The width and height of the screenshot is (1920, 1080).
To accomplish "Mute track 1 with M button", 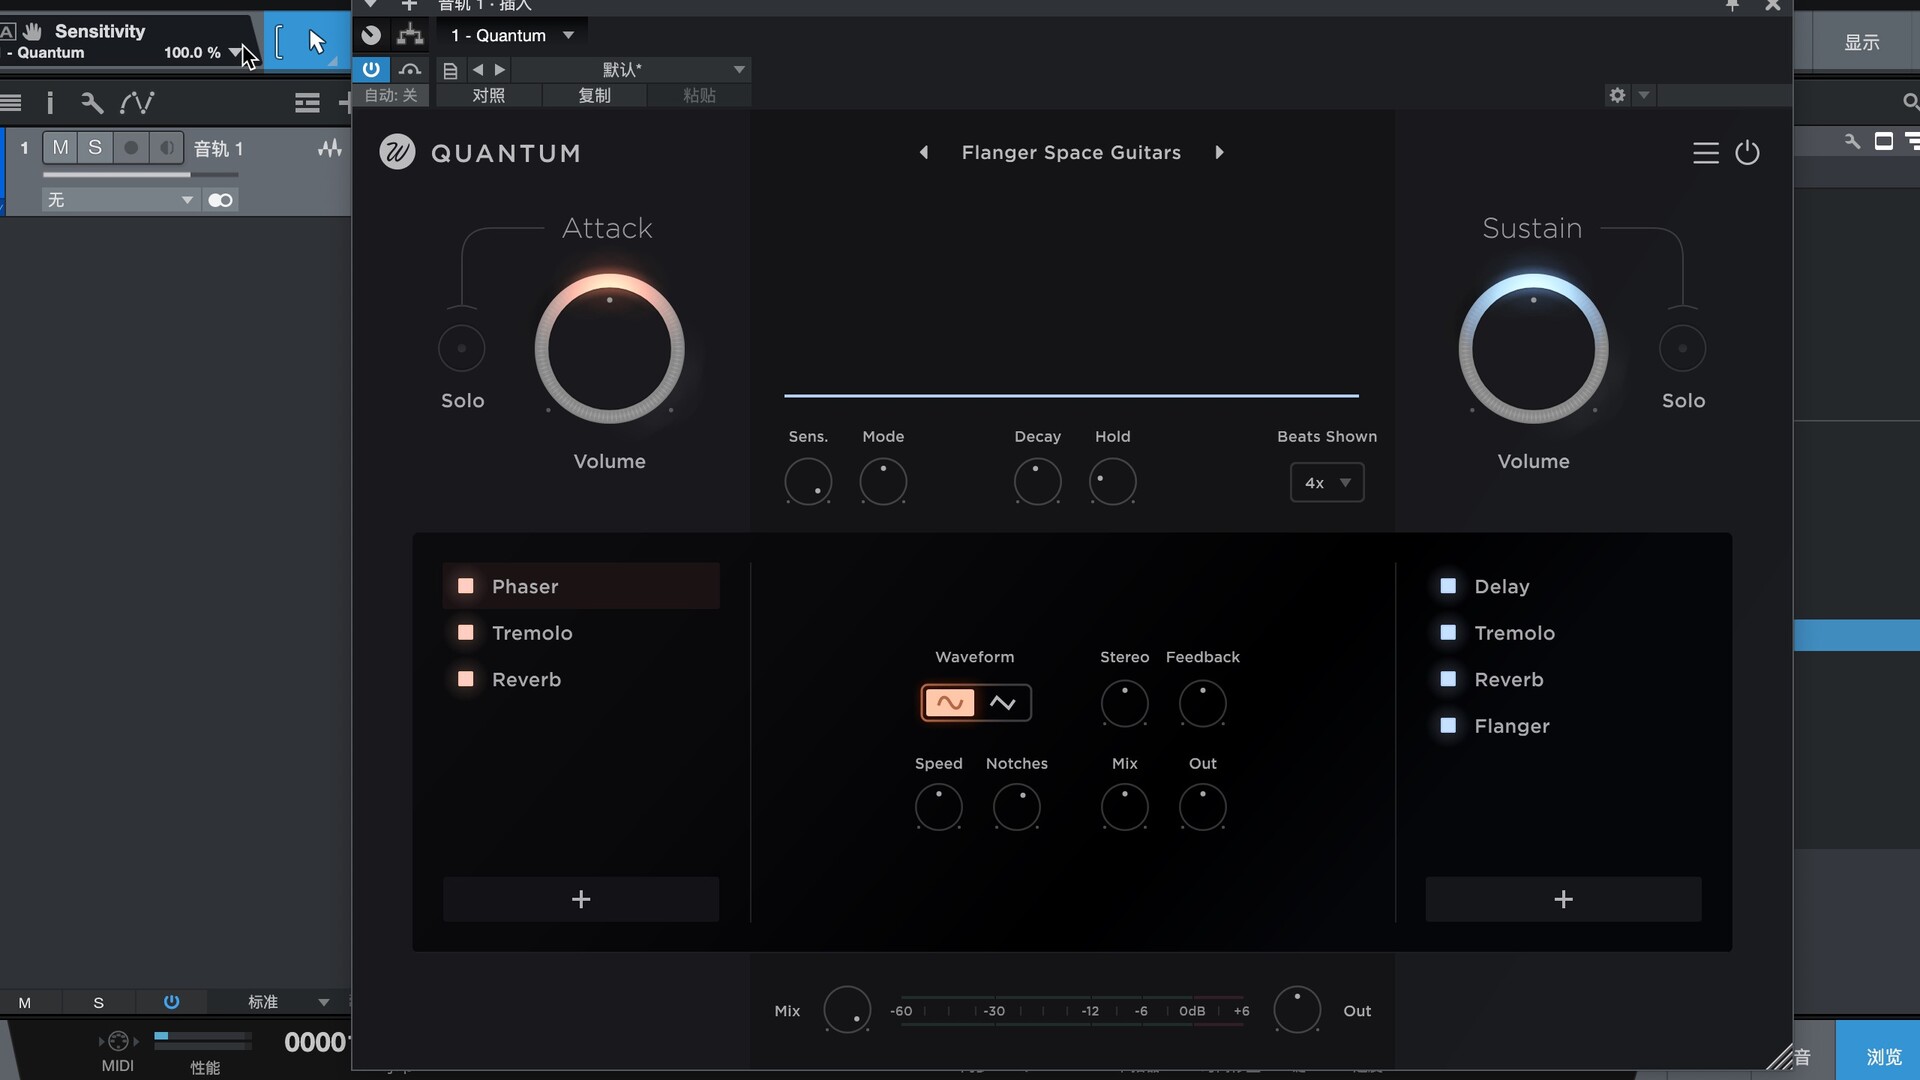I will (60, 148).
